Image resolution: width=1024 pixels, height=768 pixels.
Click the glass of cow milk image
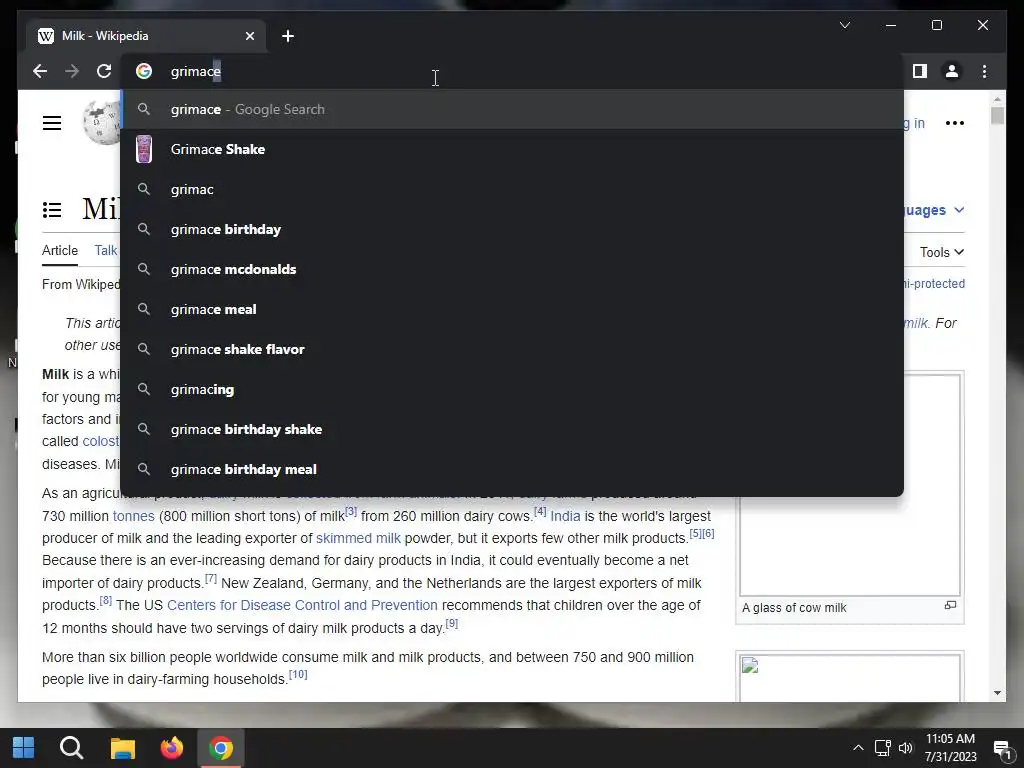coord(850,485)
